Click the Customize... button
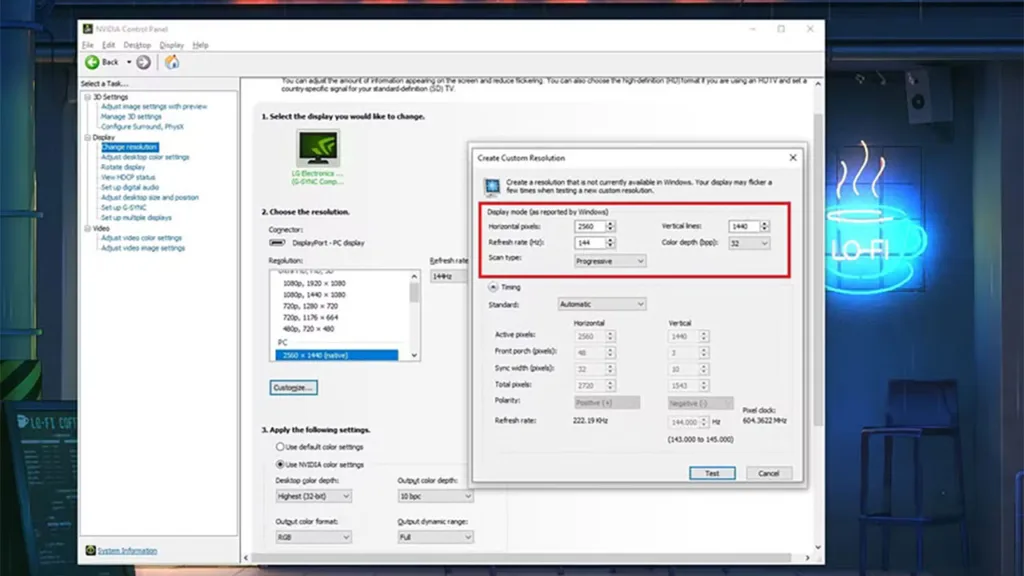 293,387
